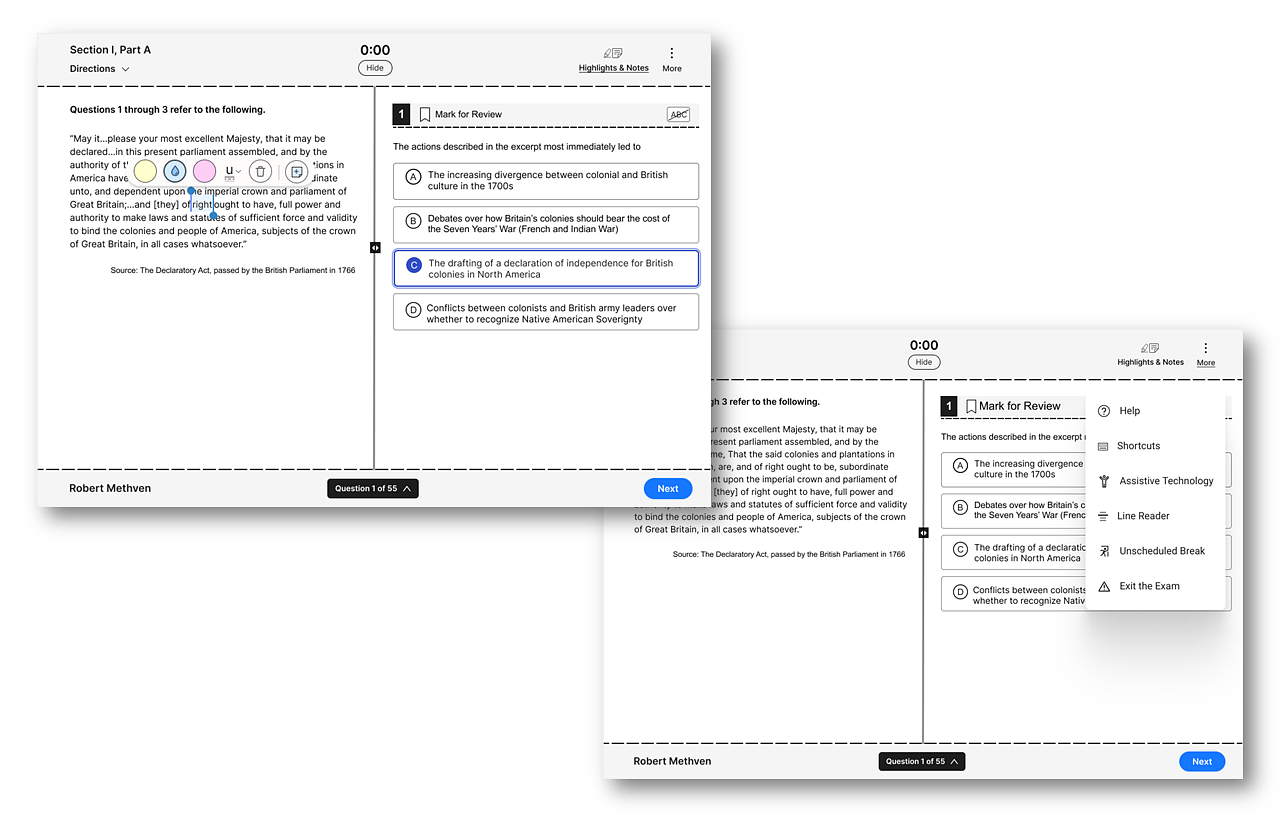The width and height of the screenshot is (1280, 815).
Task: Select the blue highlight color swatch
Action: point(174,171)
